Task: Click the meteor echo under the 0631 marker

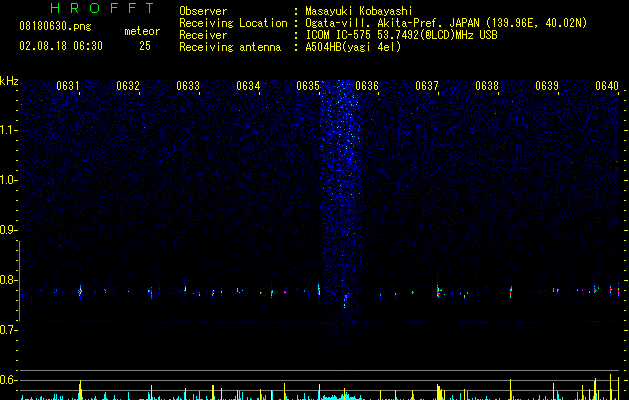Action: click(80, 292)
